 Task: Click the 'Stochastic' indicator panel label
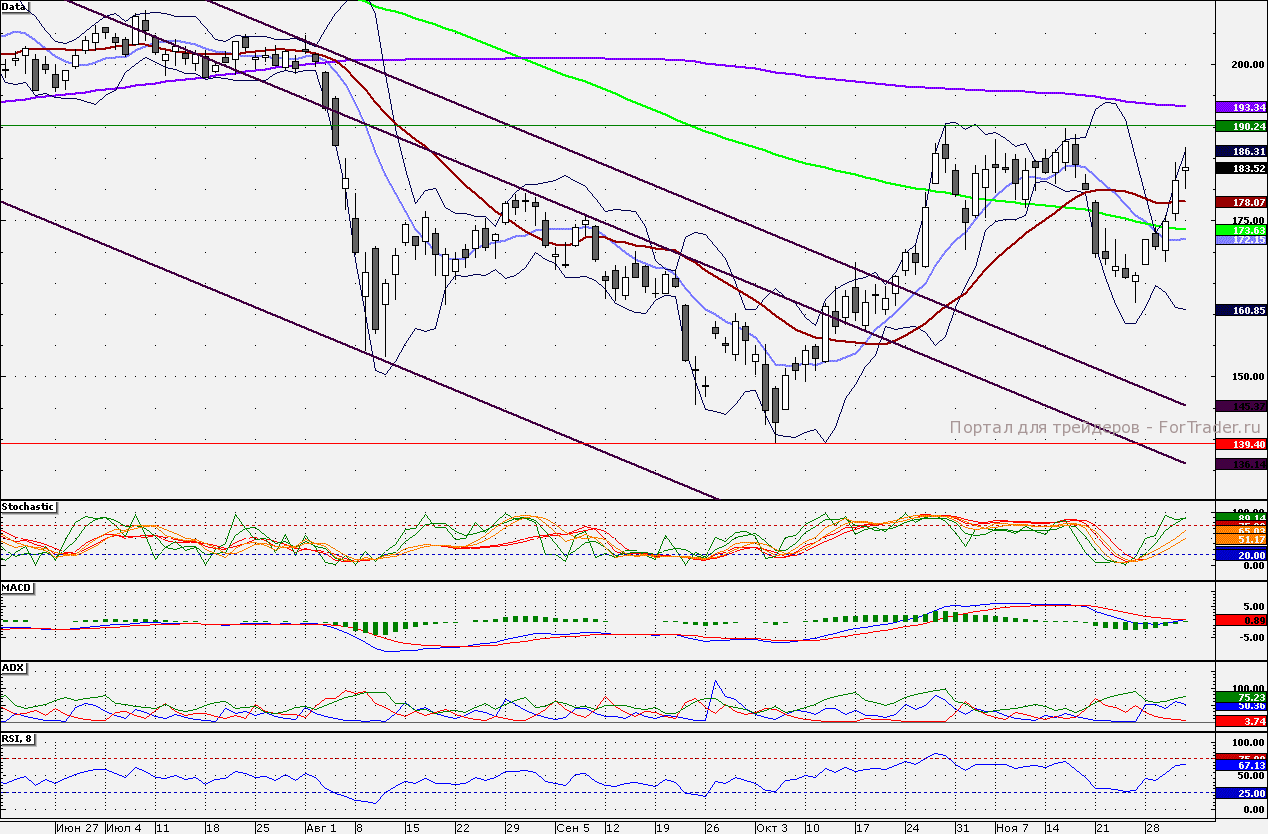(29, 507)
